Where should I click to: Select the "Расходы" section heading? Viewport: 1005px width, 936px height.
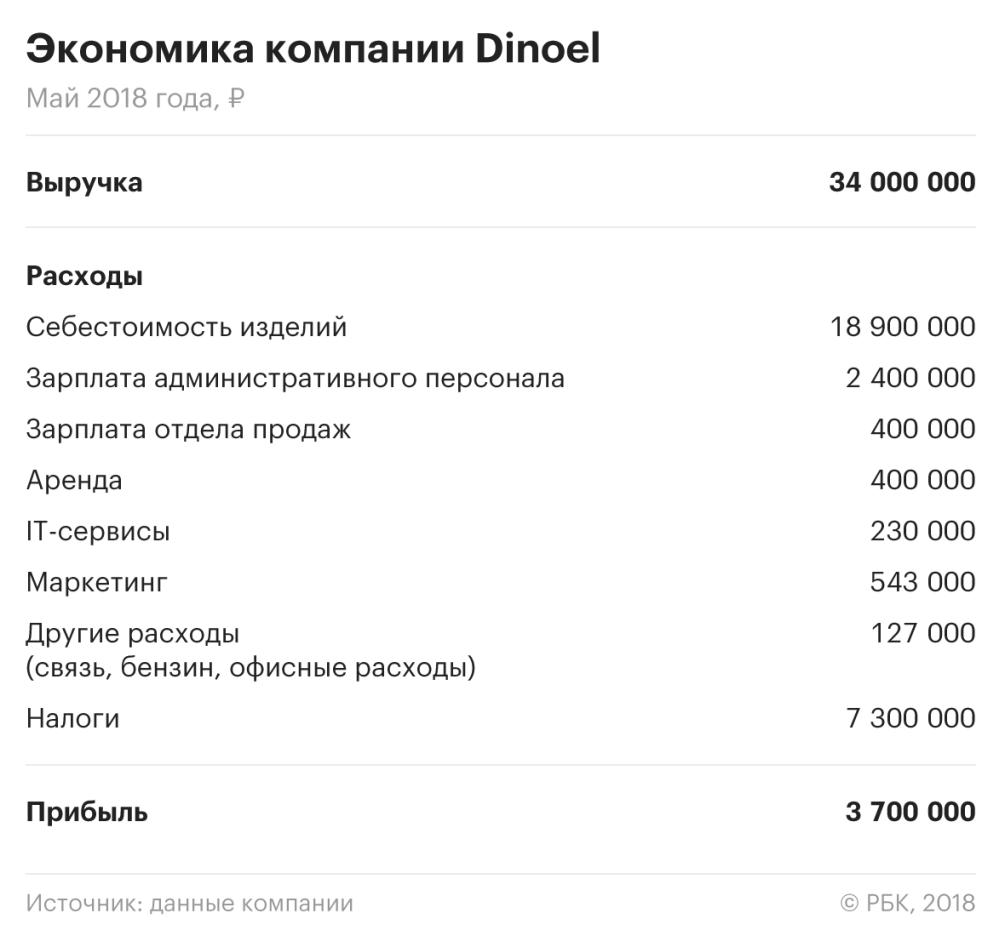pos(84,276)
